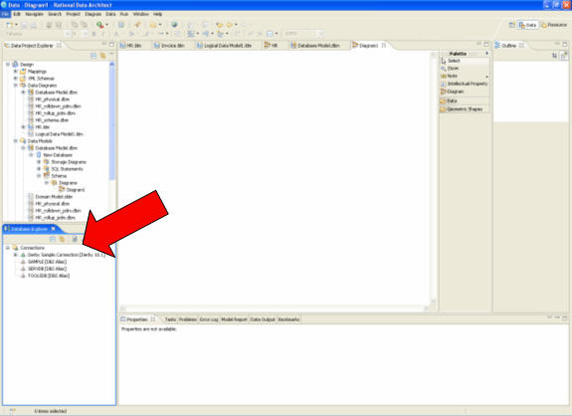Open the File menu

tap(5, 14)
